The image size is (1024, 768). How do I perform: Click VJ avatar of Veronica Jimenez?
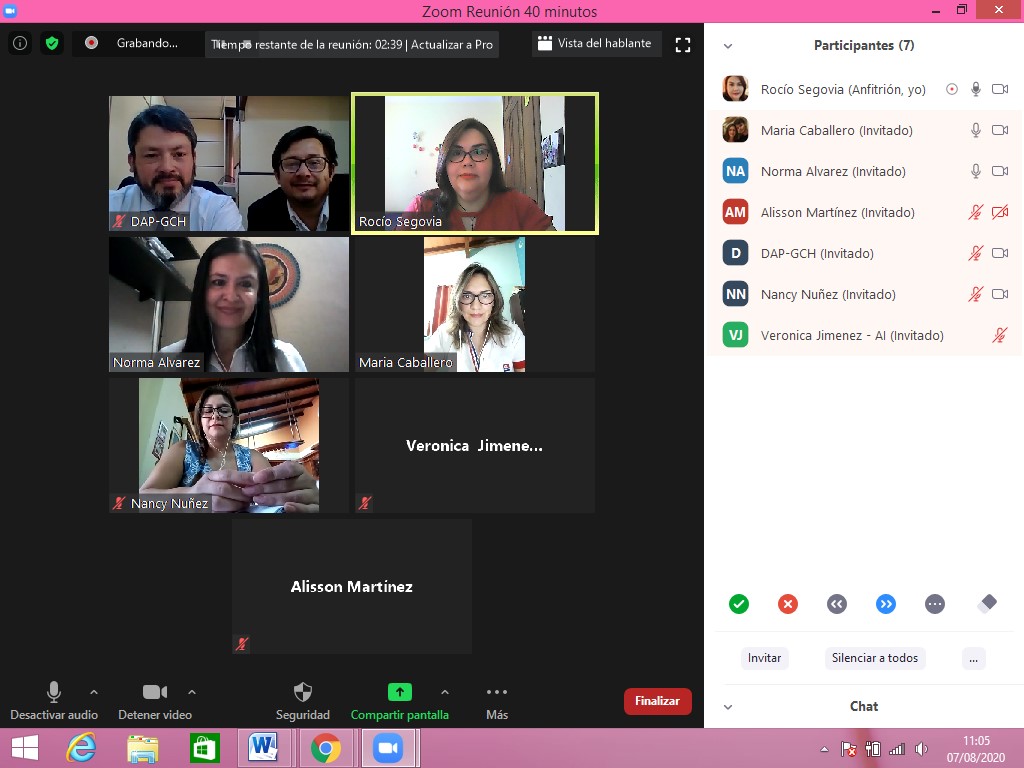click(x=735, y=335)
